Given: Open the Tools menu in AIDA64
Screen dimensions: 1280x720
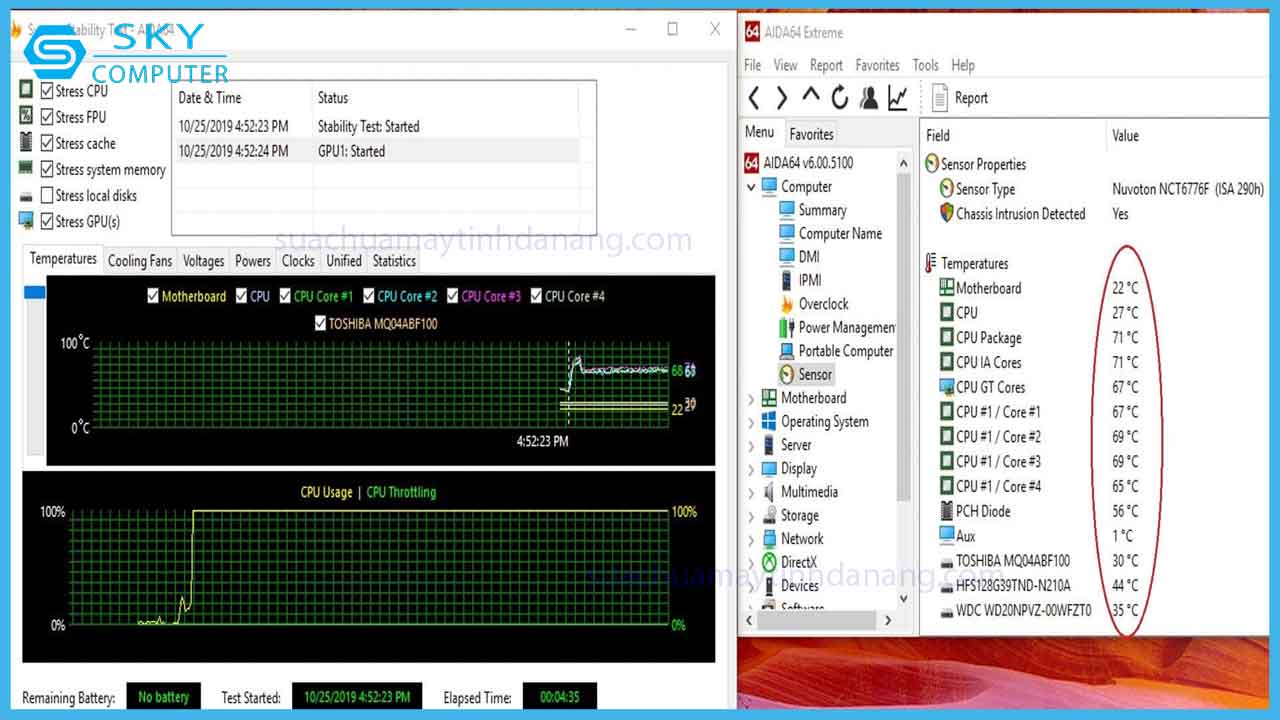Looking at the screenshot, I should coord(925,65).
